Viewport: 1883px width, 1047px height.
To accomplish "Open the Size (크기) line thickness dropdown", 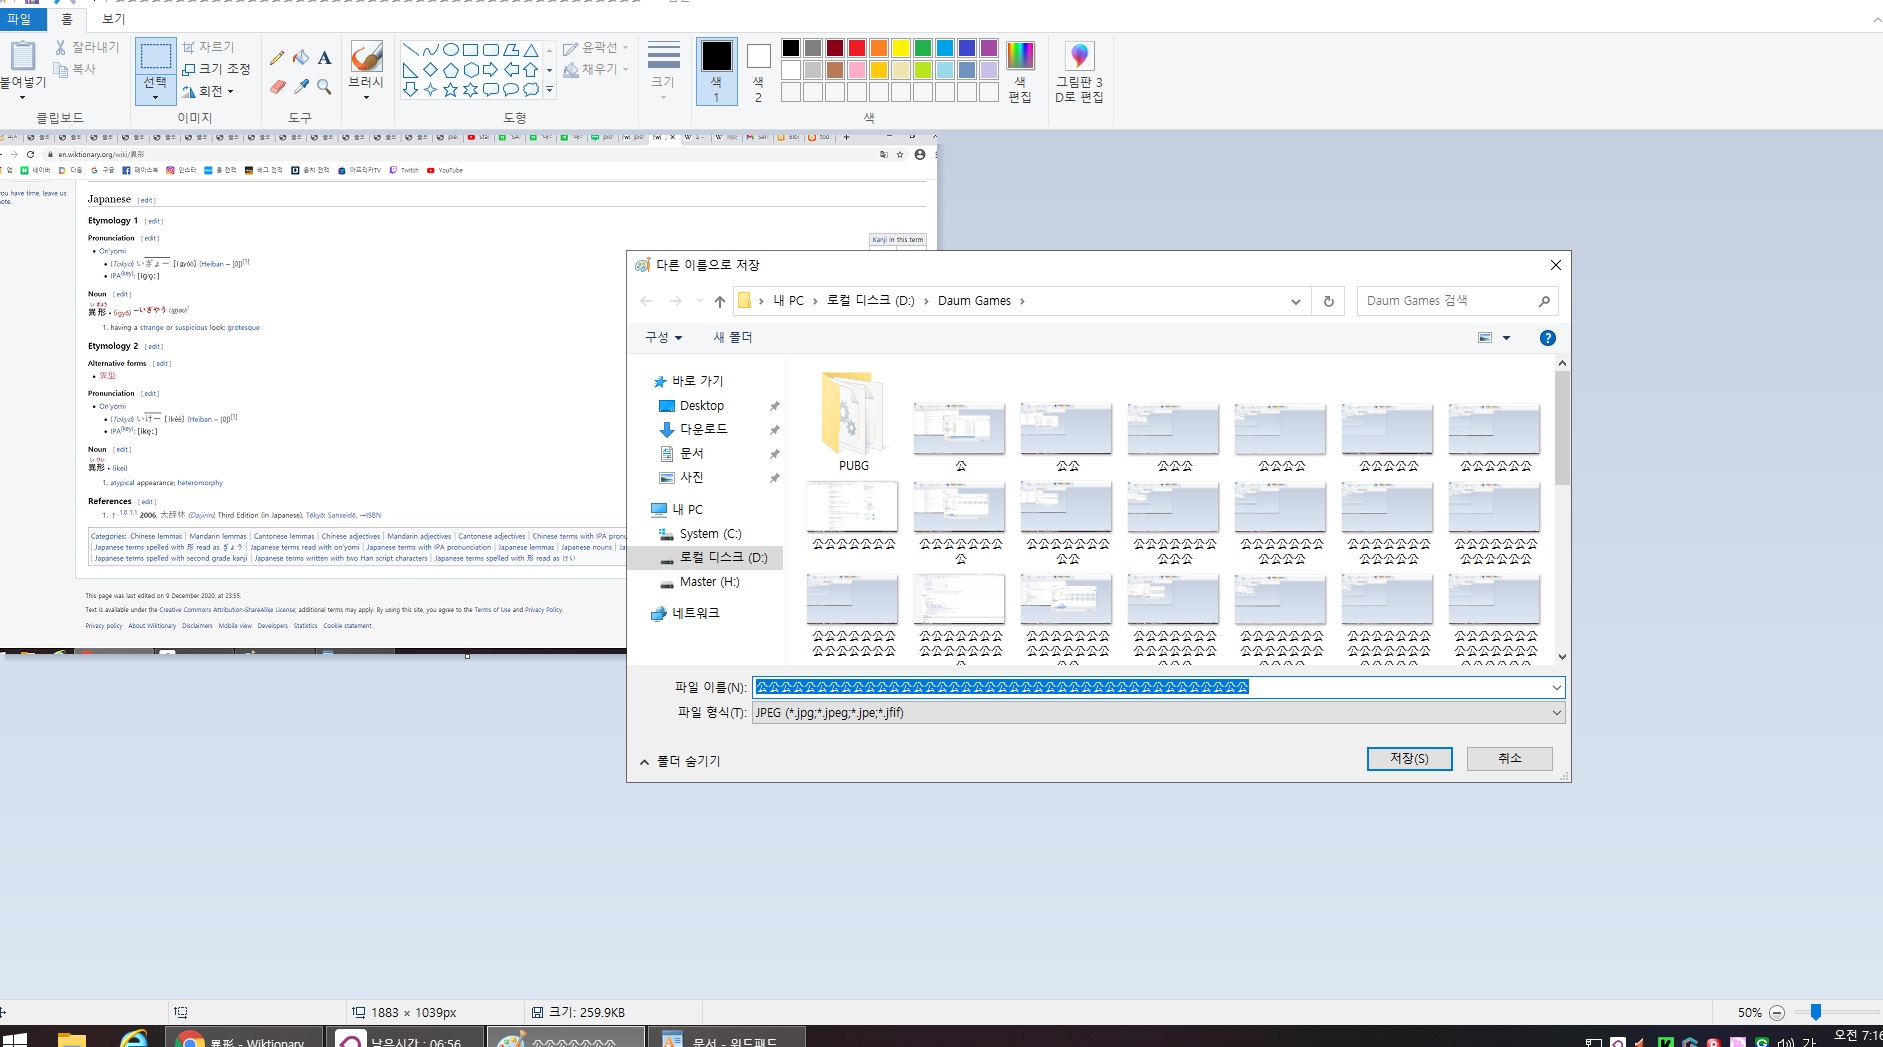I will pos(663,71).
